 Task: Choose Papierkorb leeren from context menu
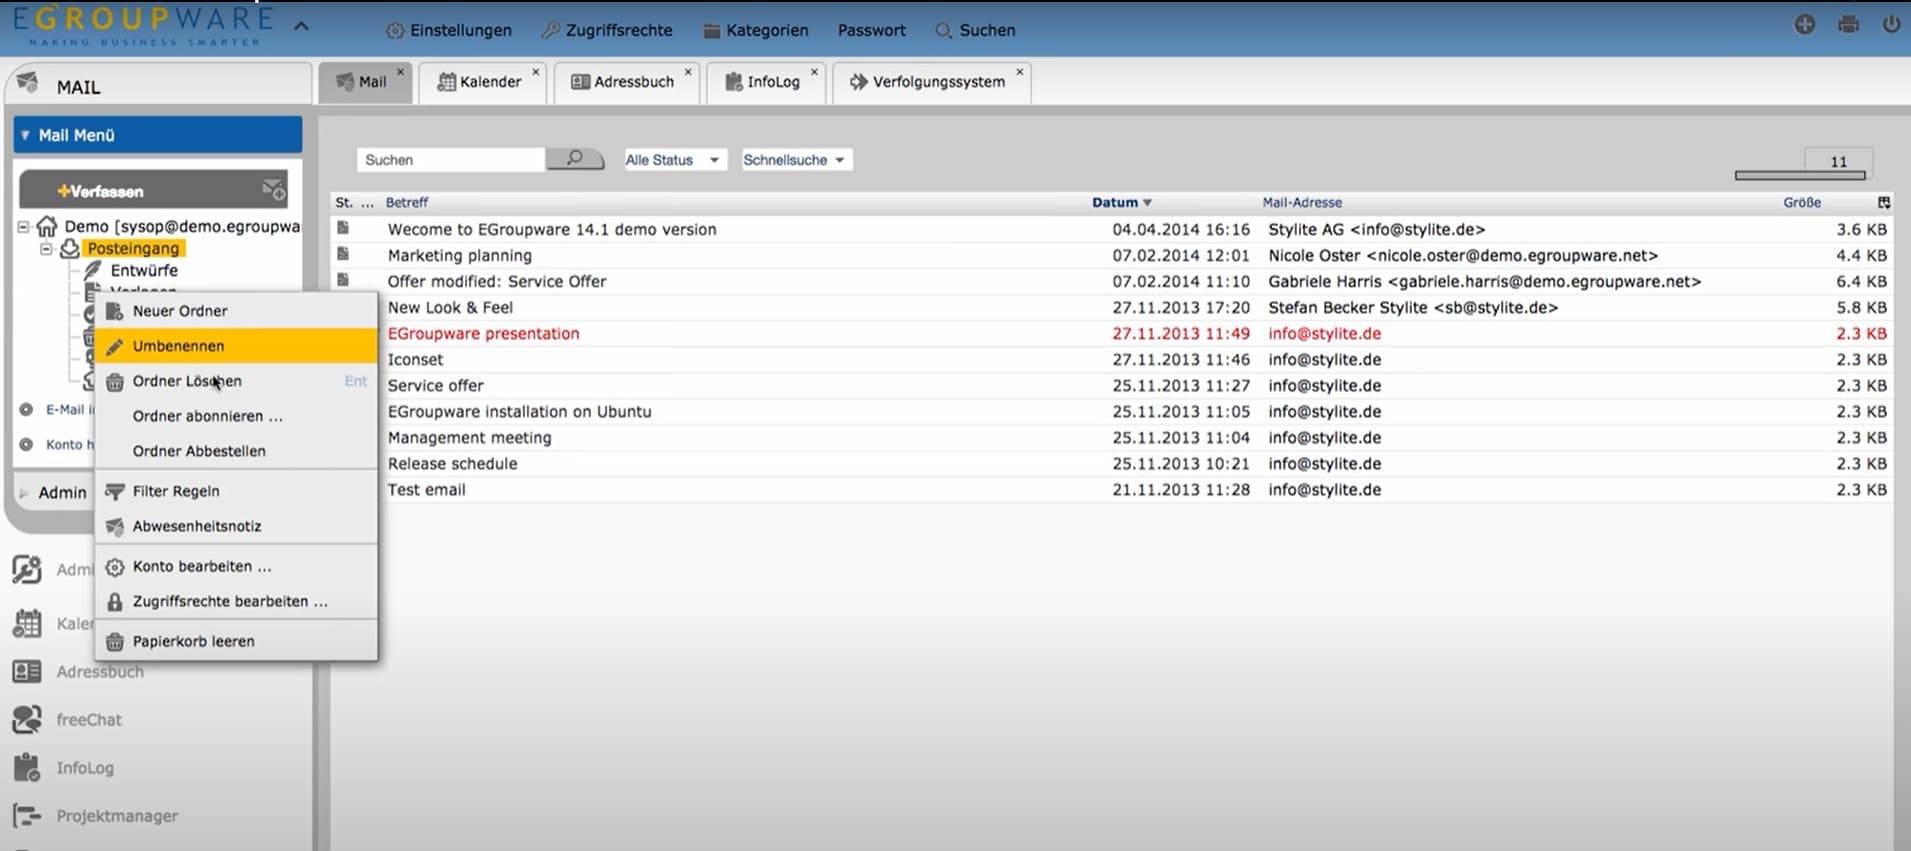[x=237, y=641]
